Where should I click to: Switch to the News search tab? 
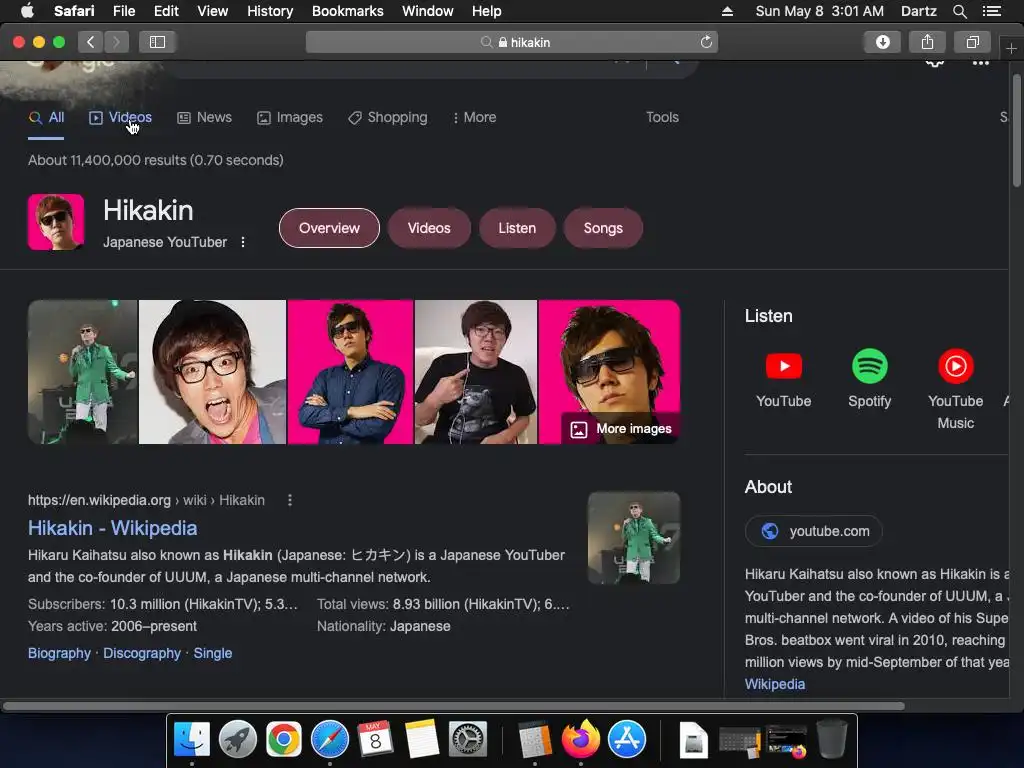point(204,118)
